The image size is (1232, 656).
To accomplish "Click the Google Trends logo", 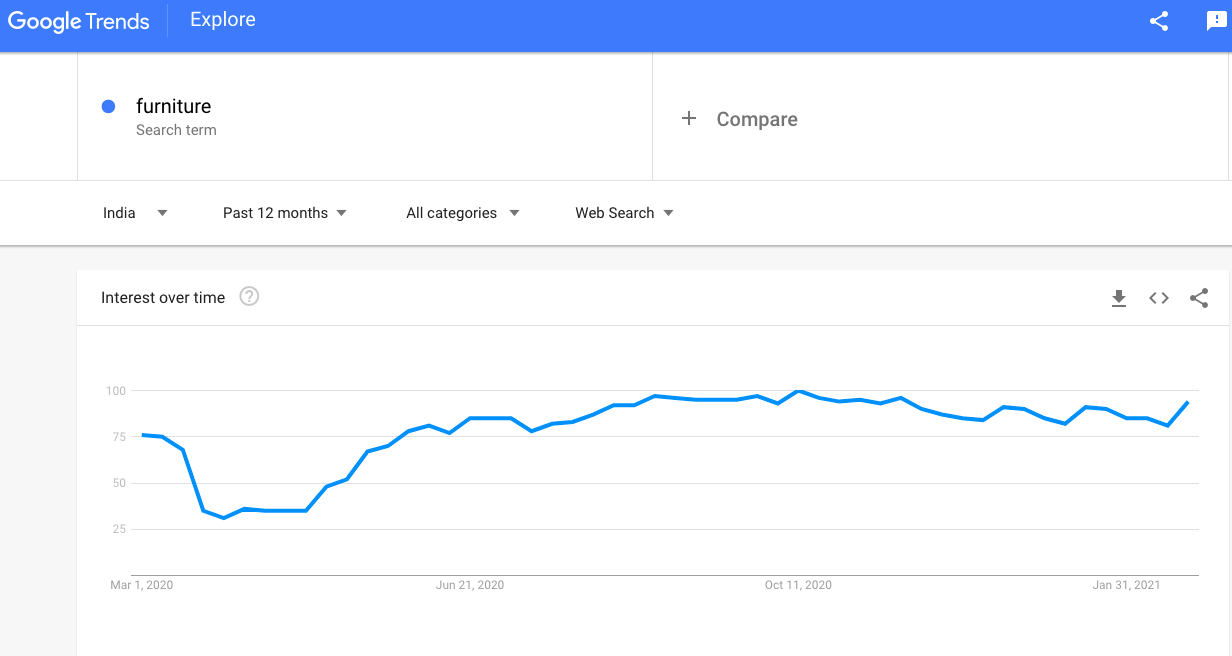I will coord(79,21).
